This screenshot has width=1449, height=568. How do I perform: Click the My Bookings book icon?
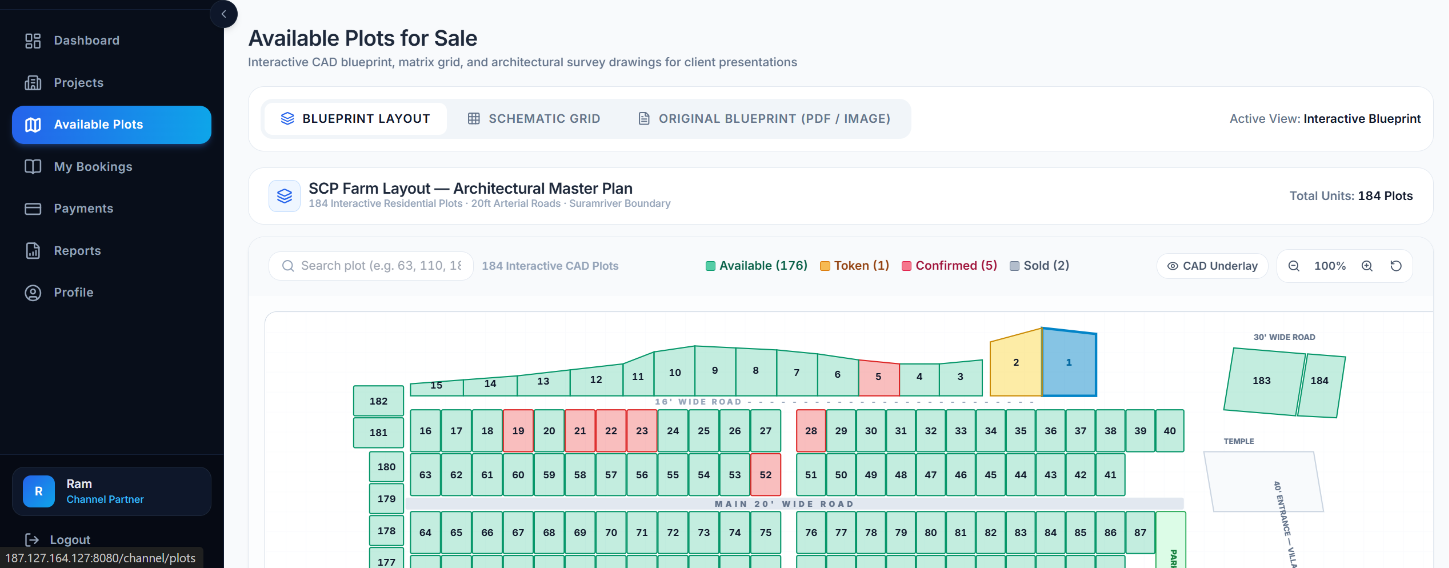click(x=33, y=167)
